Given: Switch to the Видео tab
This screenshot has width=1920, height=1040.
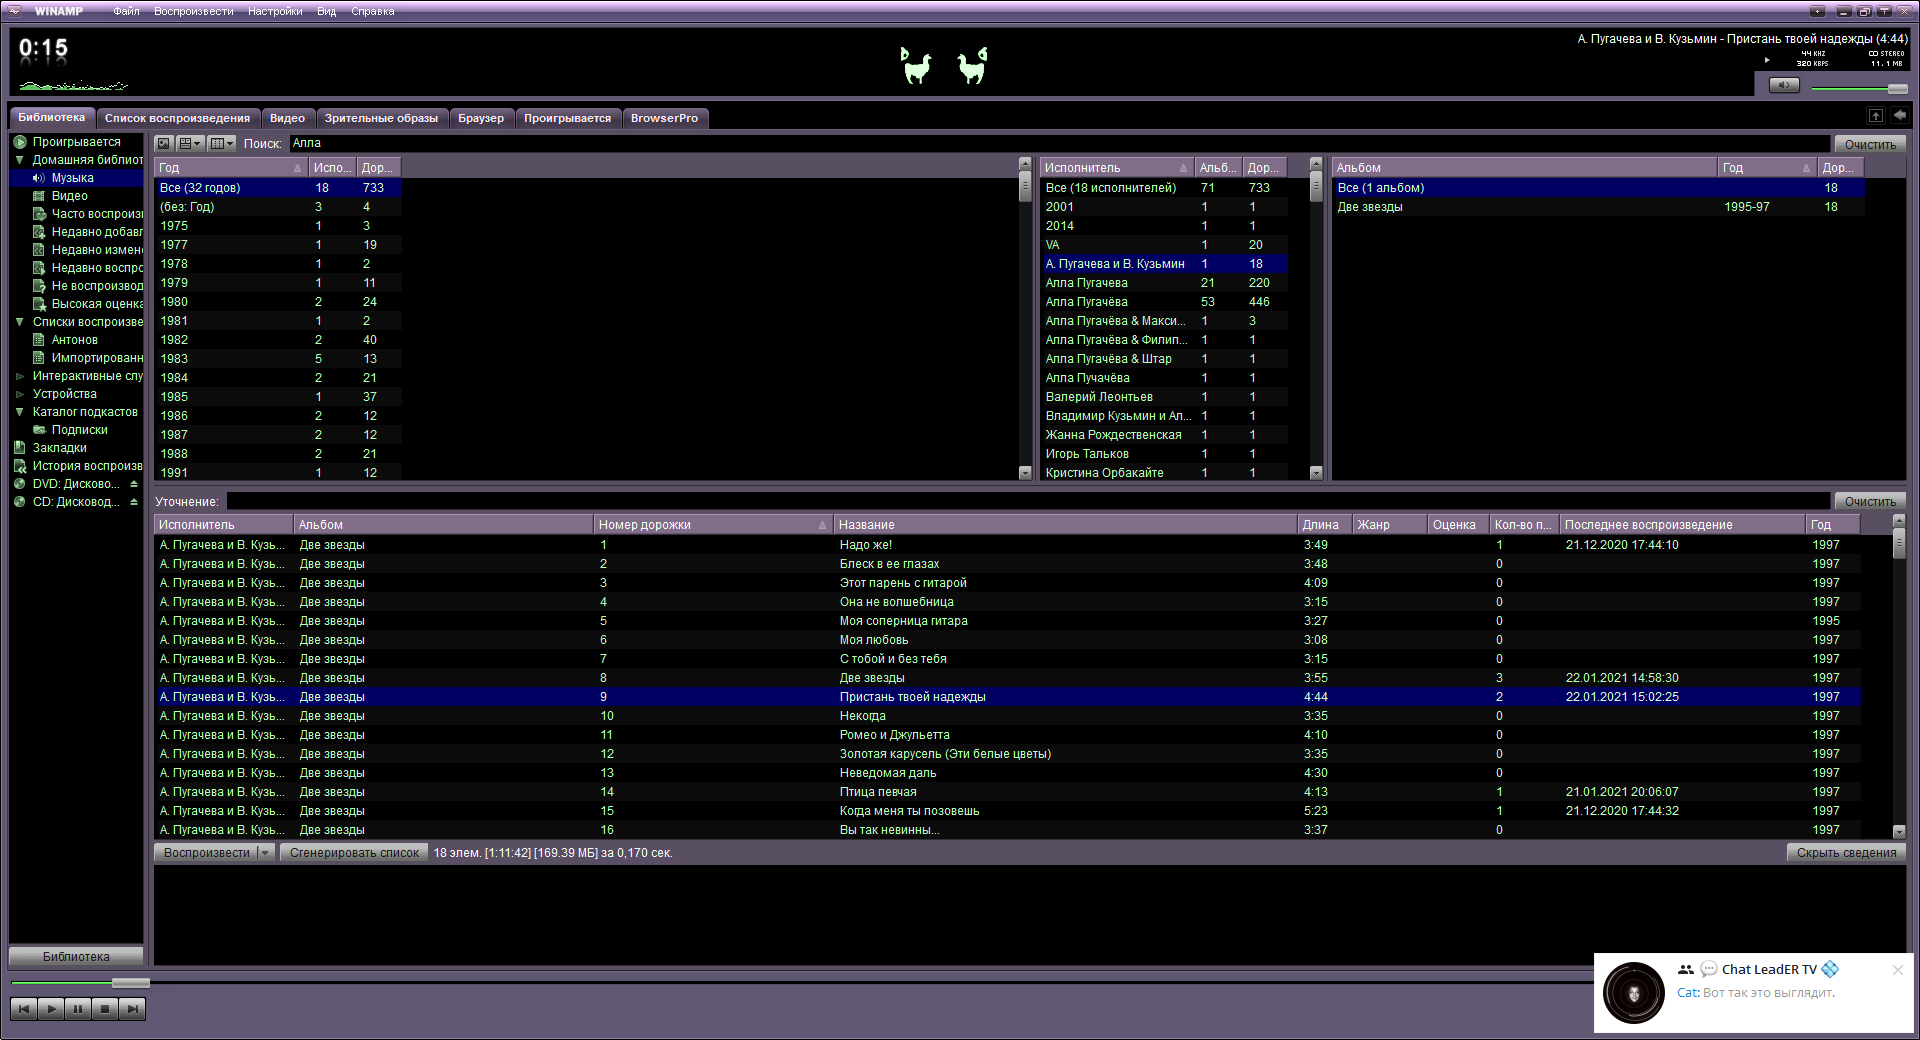Looking at the screenshot, I should (287, 118).
